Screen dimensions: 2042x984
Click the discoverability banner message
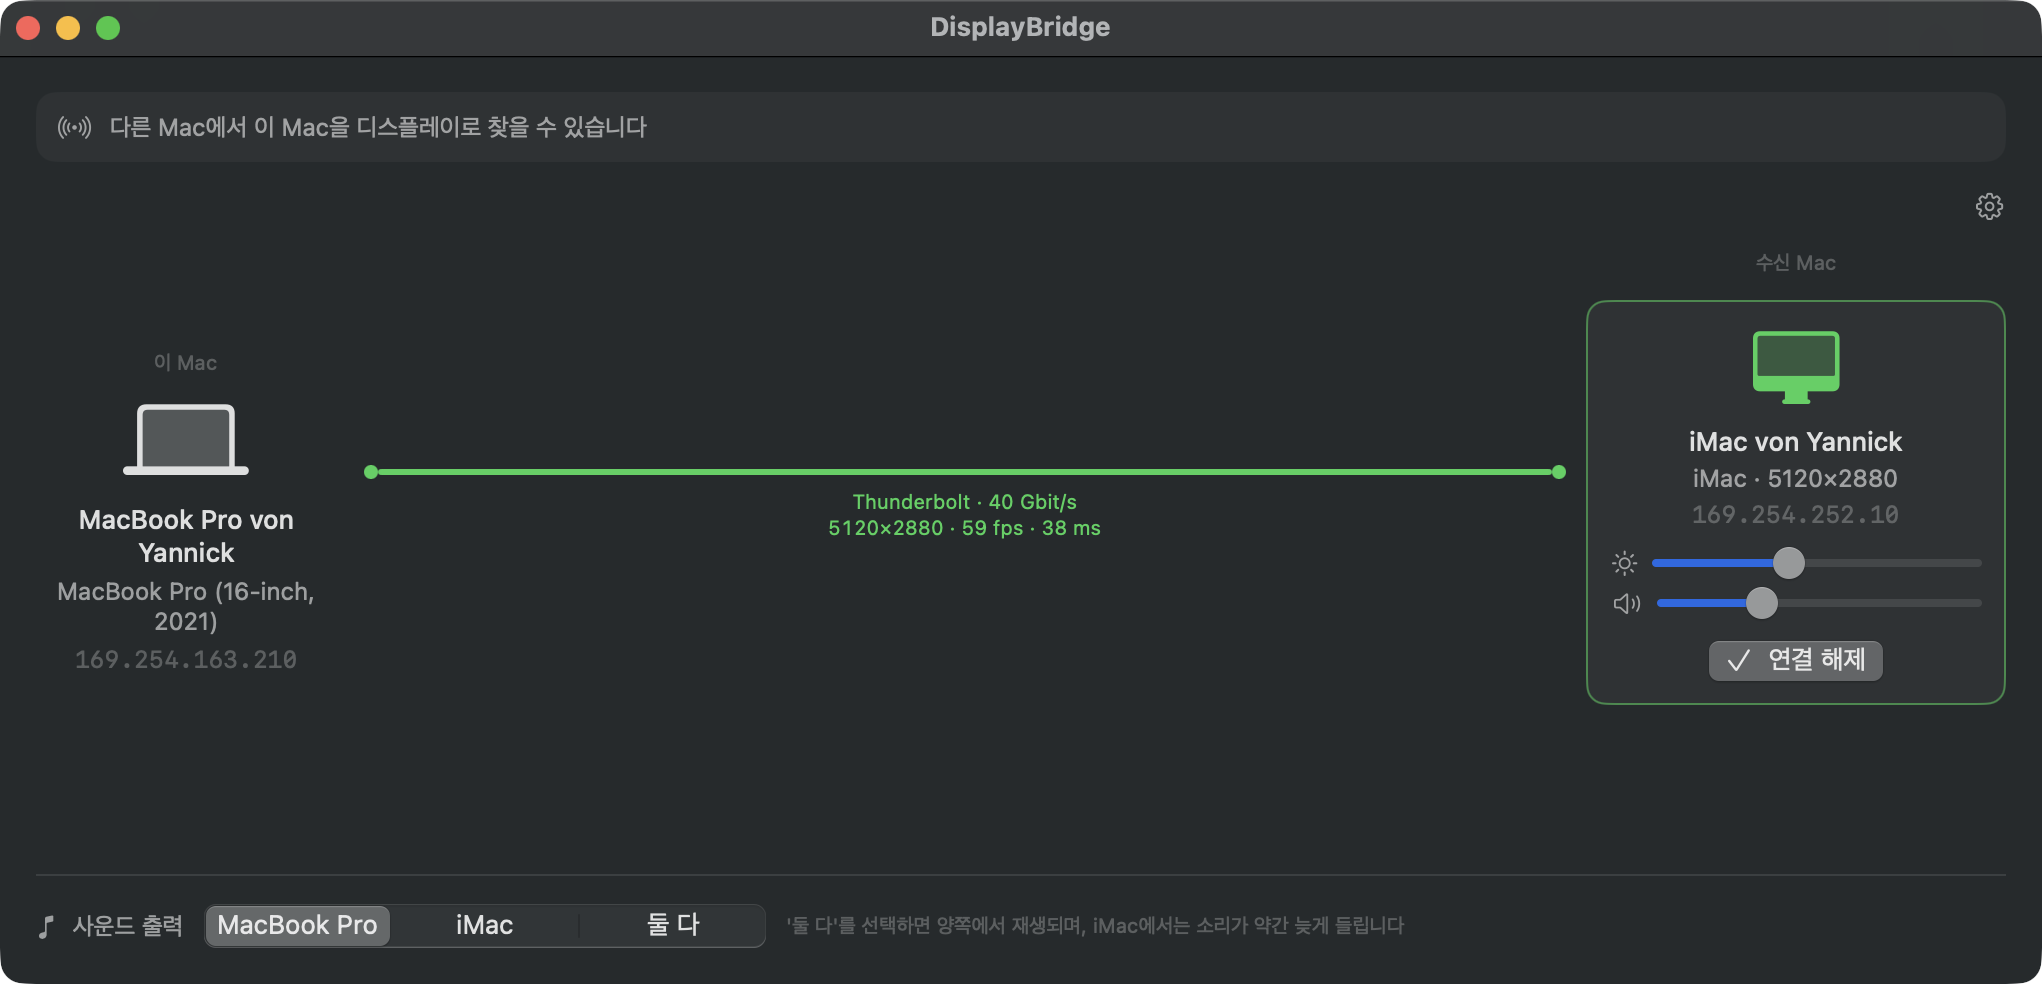378,127
